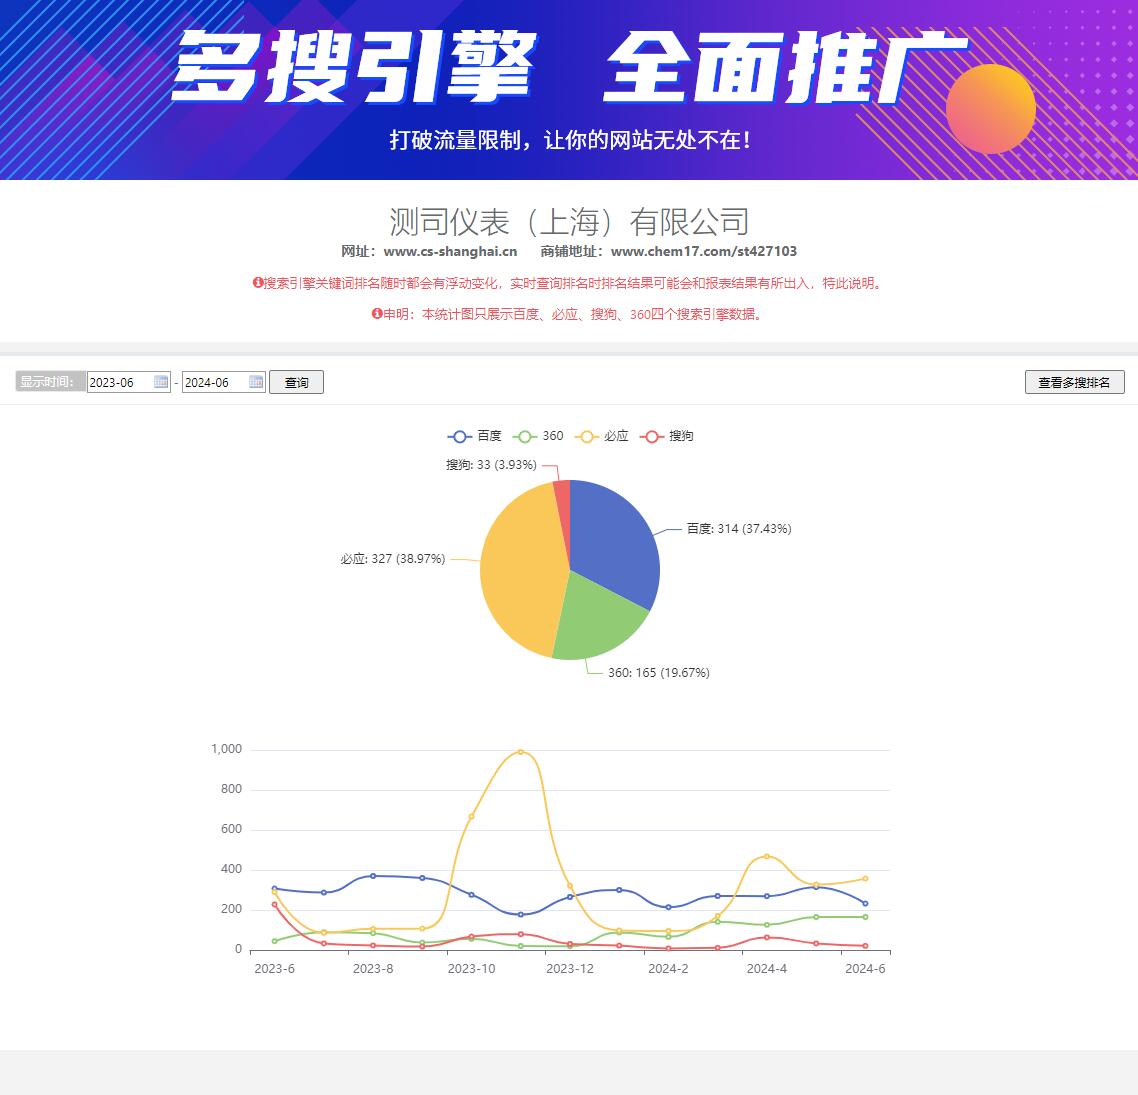1138x1095 pixels.
Task: Click x-axis label 2023-12
Action: click(x=570, y=969)
